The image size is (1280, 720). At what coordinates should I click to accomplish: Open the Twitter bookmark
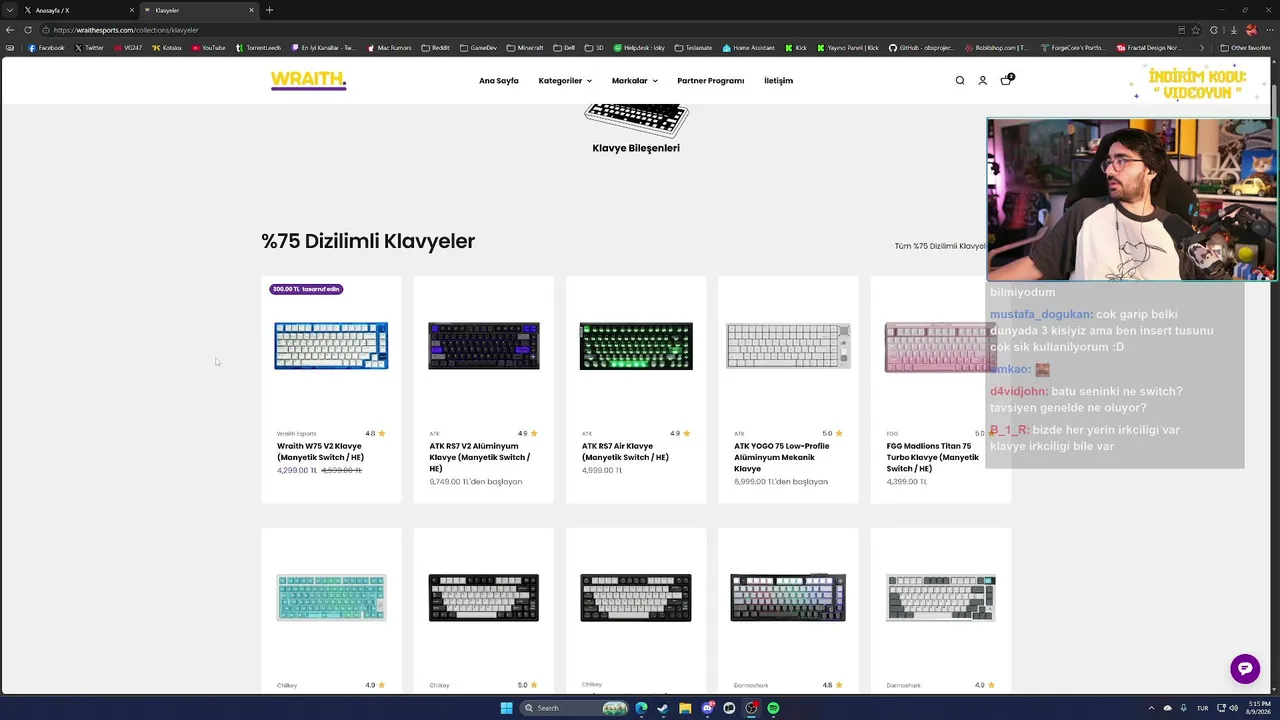click(89, 48)
